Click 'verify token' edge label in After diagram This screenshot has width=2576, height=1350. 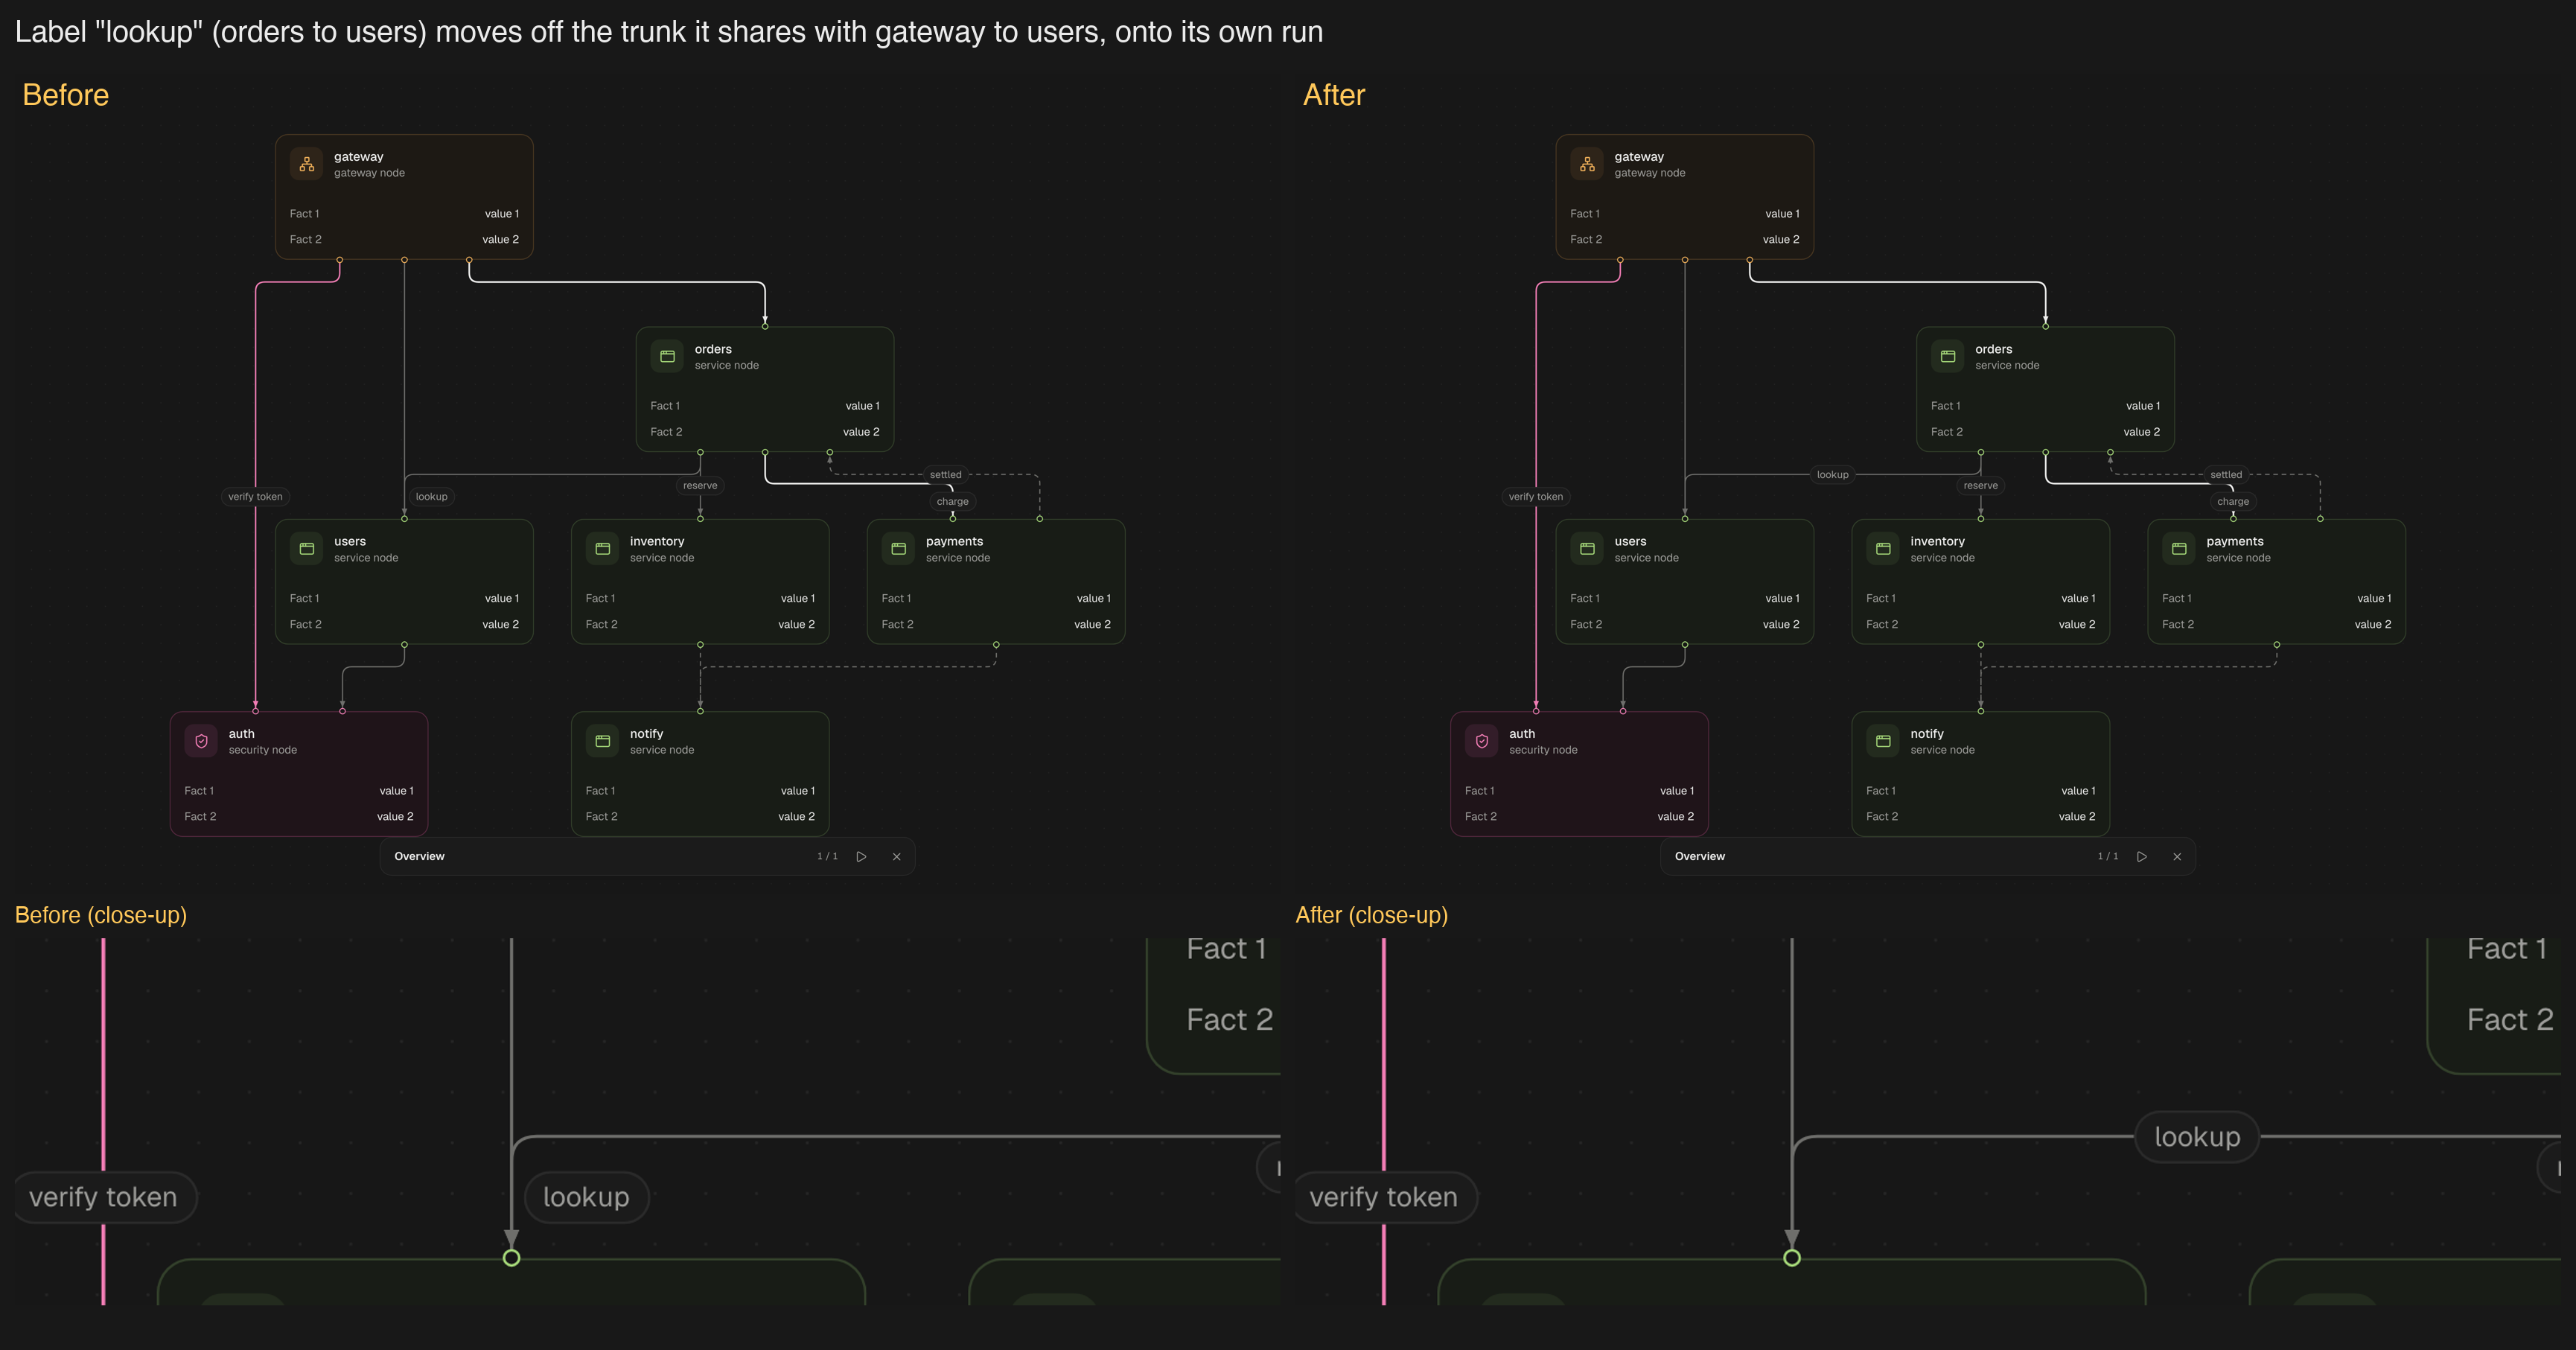pyautogui.click(x=1536, y=497)
